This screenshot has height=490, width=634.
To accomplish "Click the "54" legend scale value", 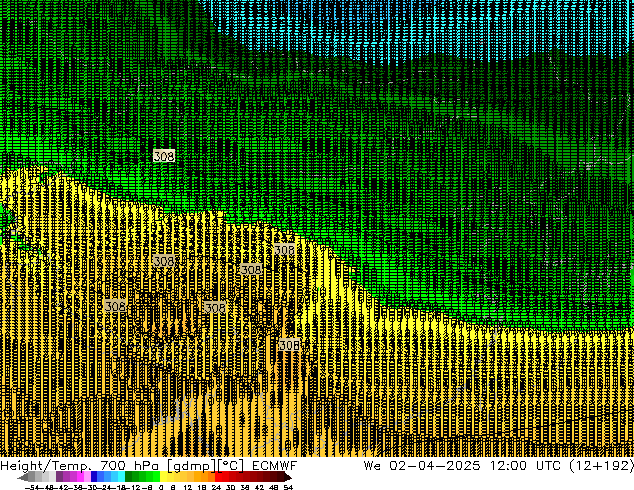I will (288, 487).
